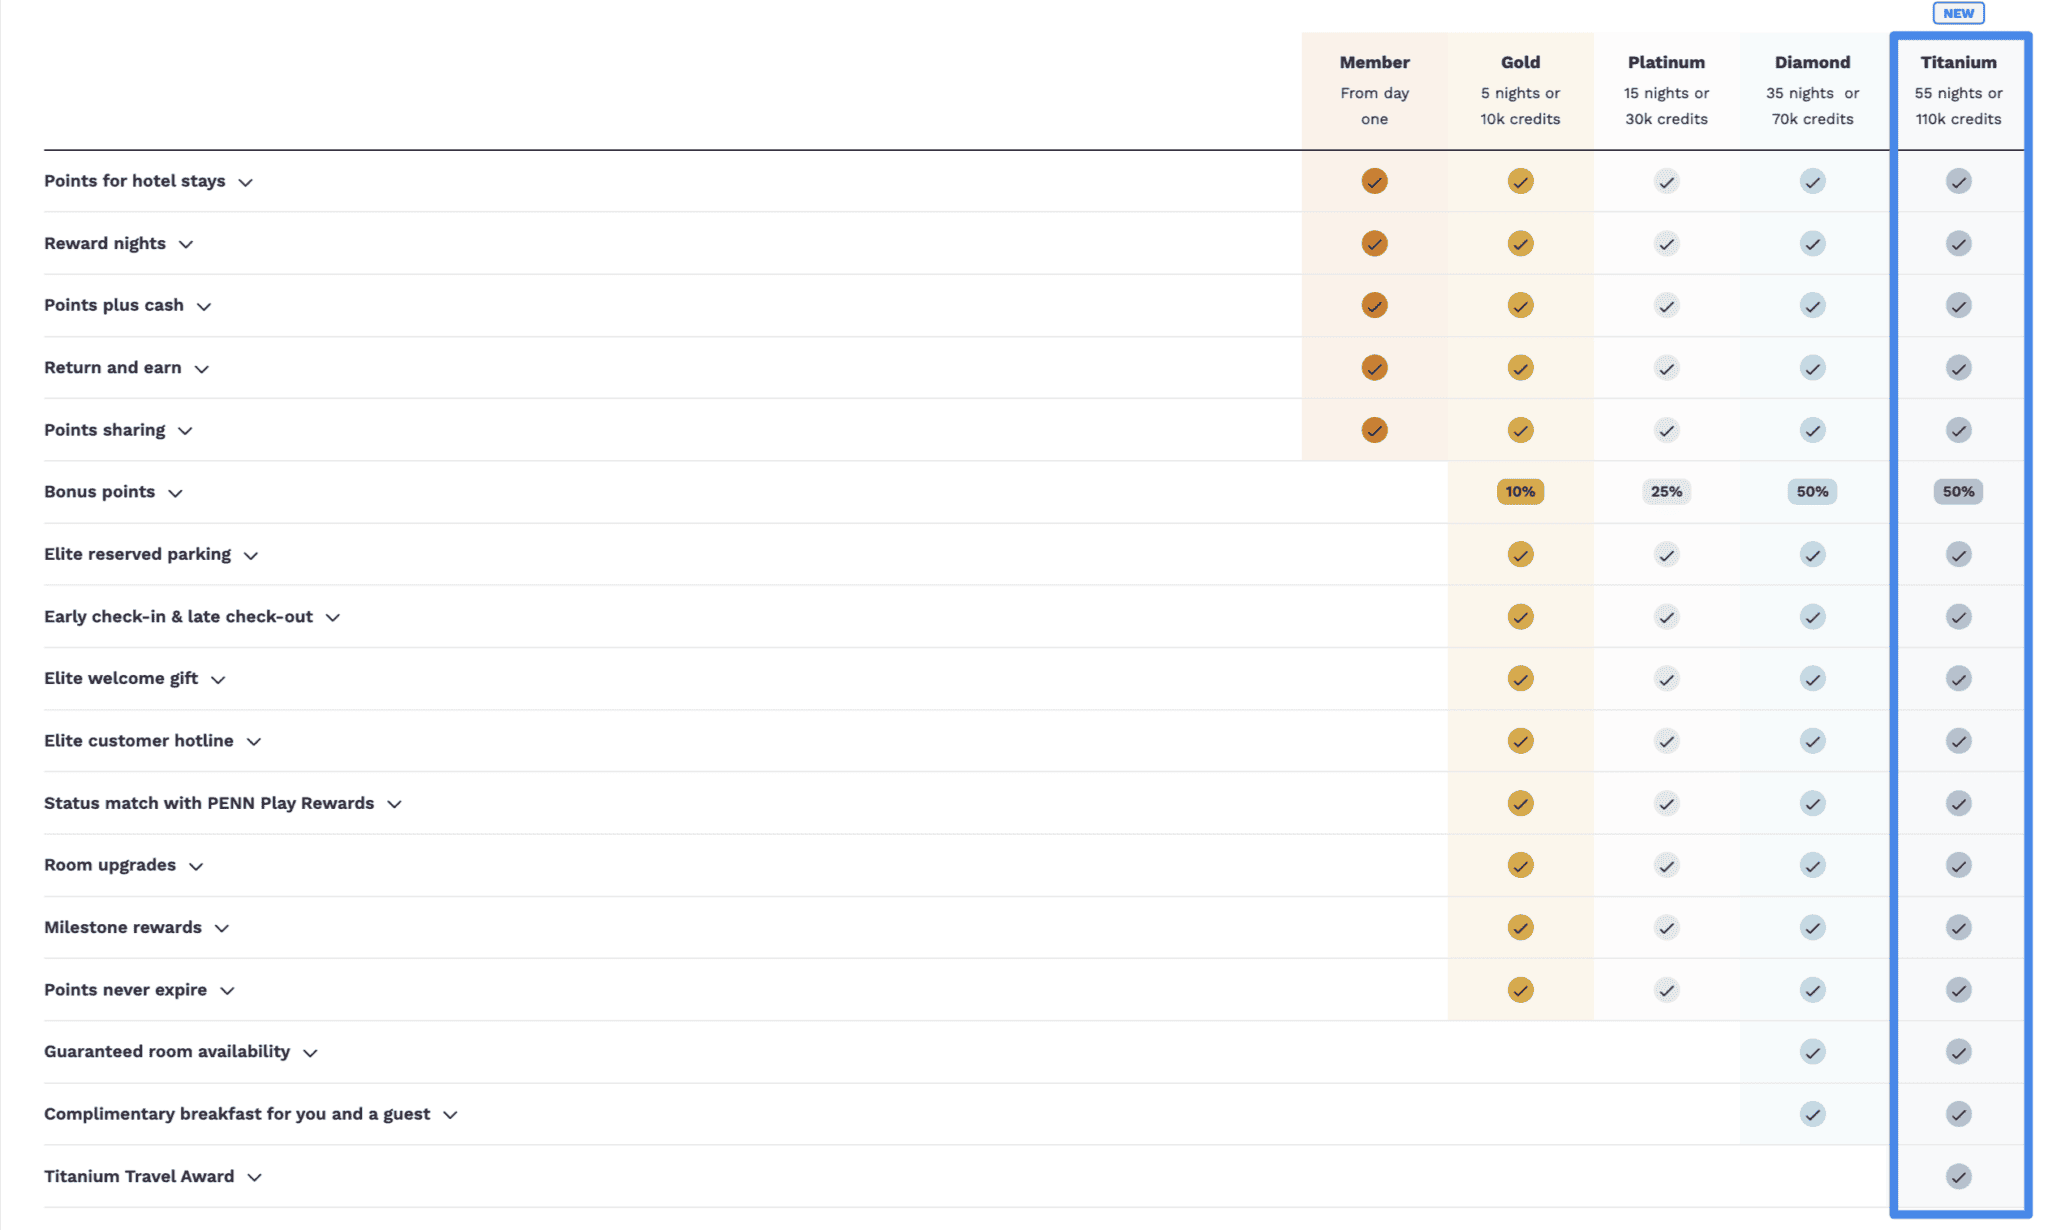
Task: Click the Gold checkmark for Reward nights
Action: click(x=1519, y=243)
